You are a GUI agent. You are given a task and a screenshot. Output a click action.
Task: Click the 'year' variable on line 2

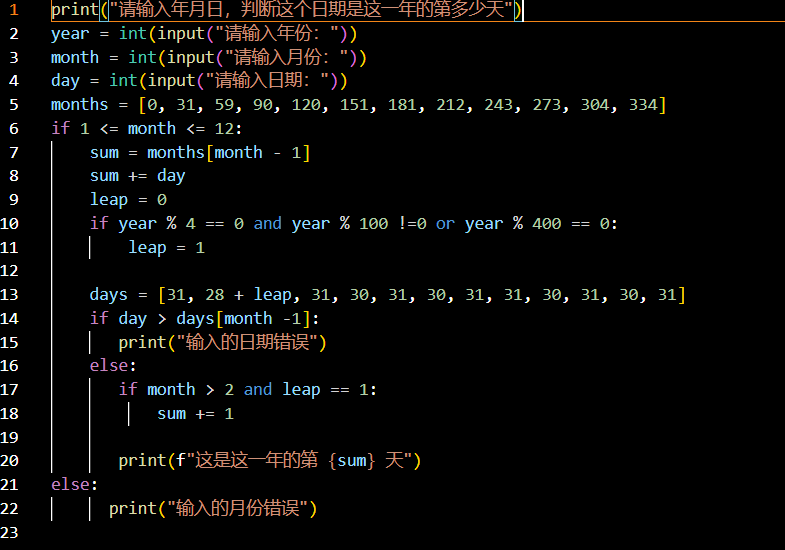point(70,34)
